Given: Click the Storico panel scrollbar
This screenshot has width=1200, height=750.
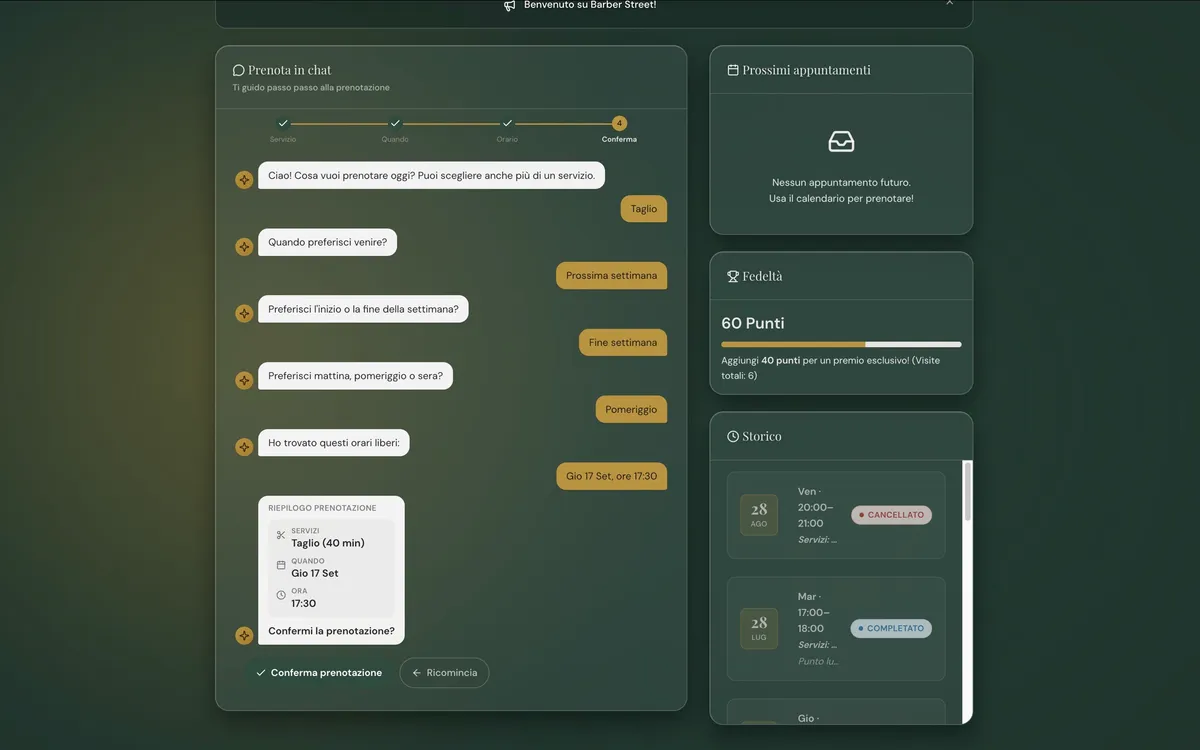Looking at the screenshot, I should coord(967,491).
